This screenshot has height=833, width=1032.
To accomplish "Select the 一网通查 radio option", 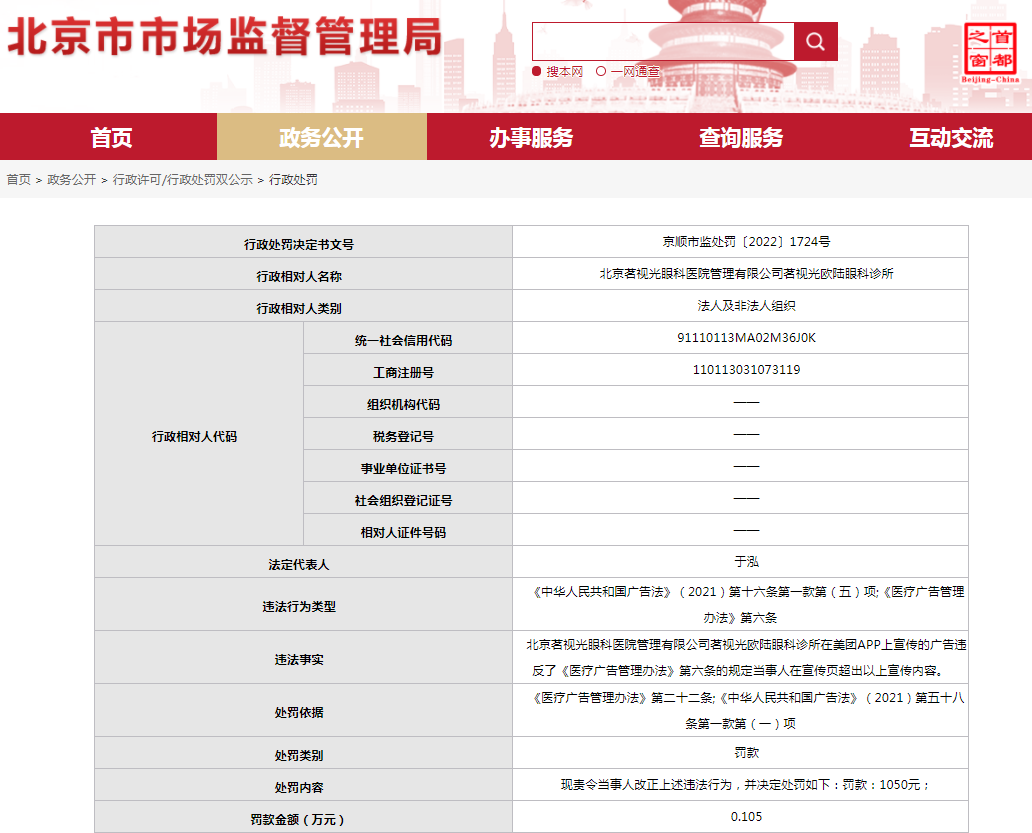I will [627, 71].
